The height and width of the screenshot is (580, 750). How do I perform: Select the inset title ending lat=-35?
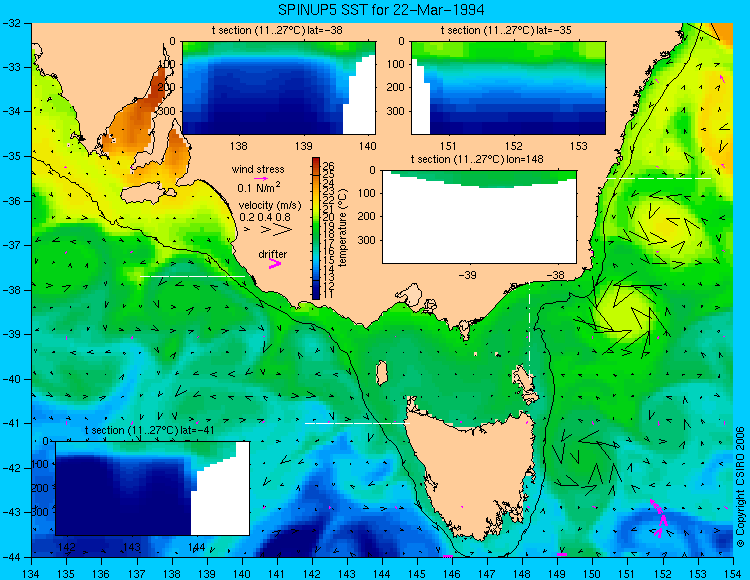[506, 31]
